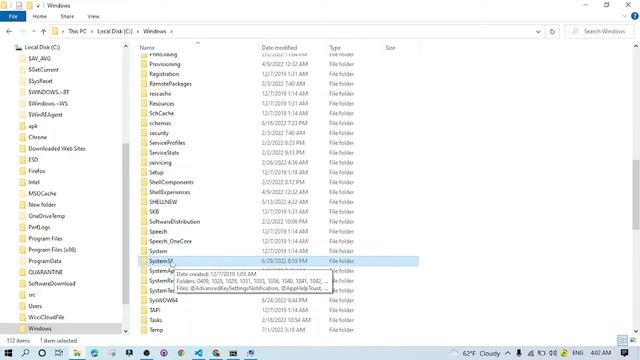640x360 pixels.
Task: Select the ShellComponents folder
Action: 171,182
